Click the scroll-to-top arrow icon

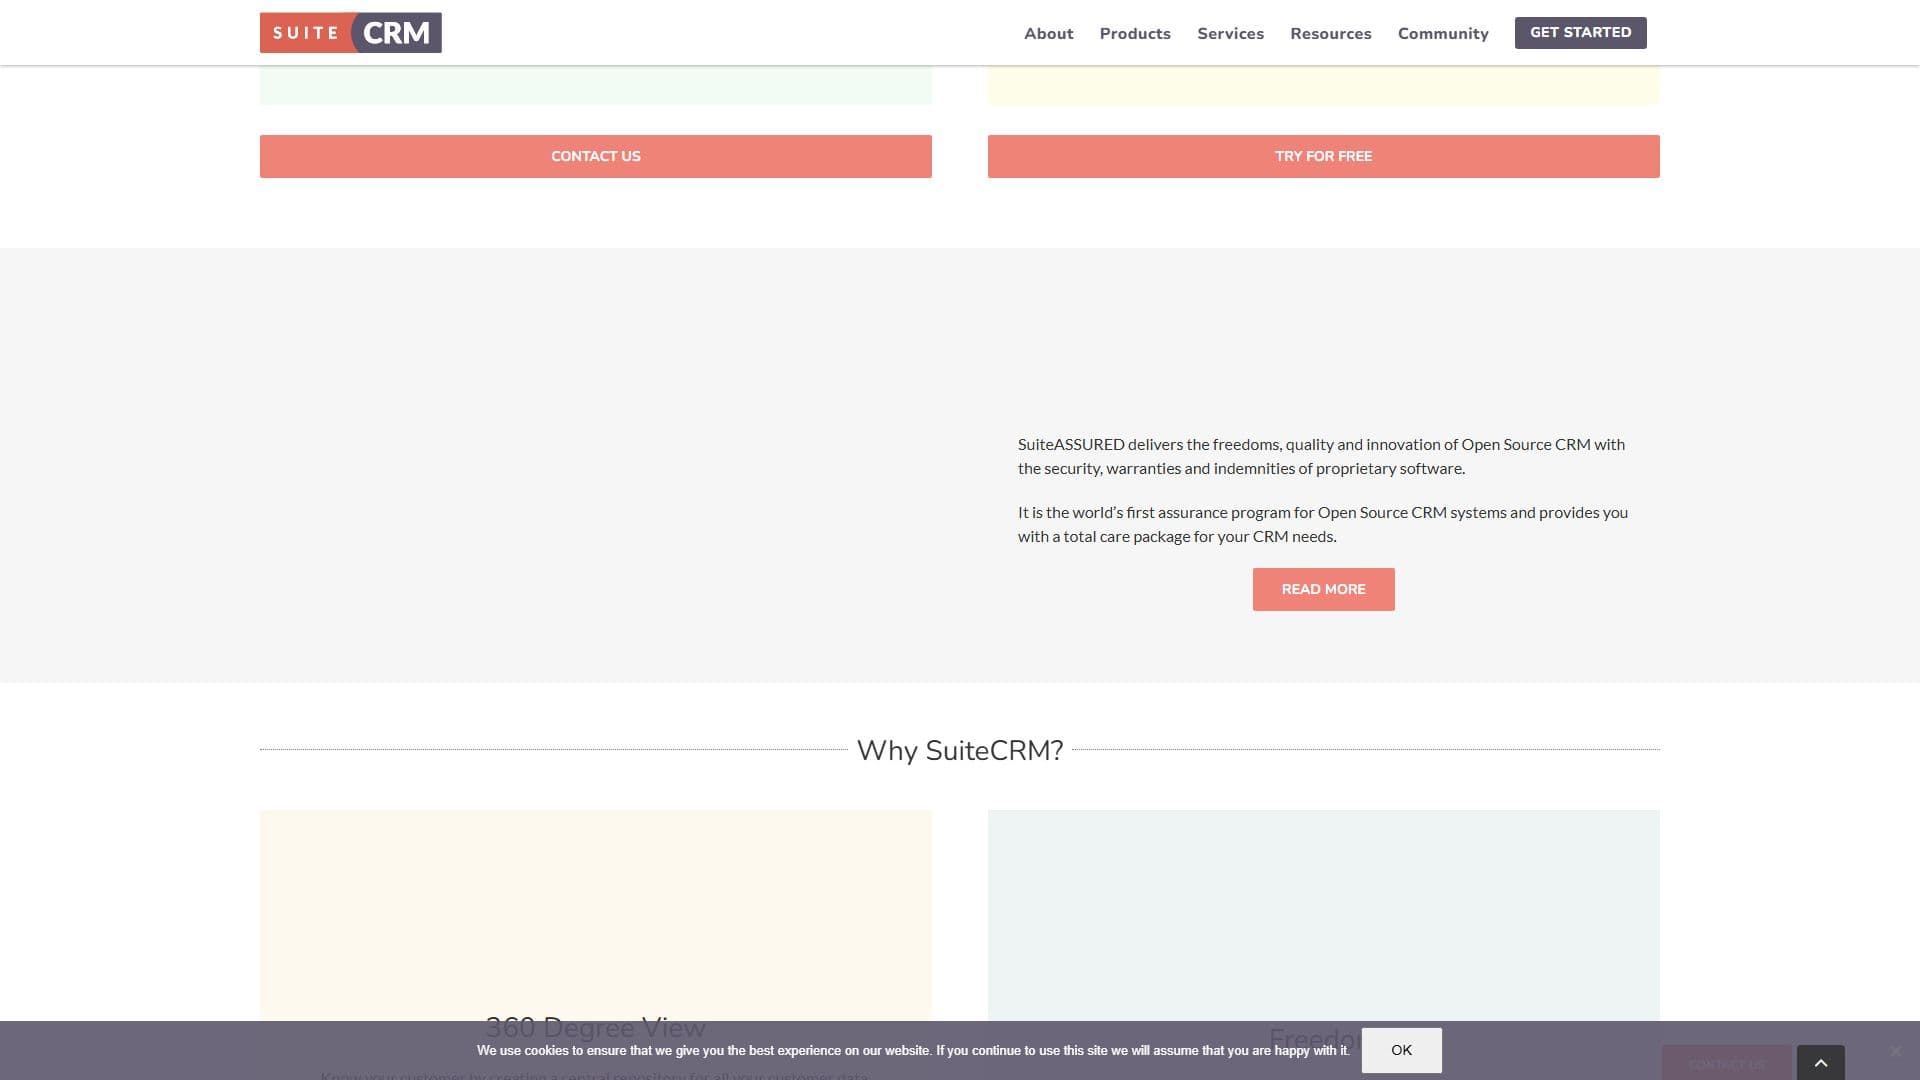pyautogui.click(x=1820, y=1063)
